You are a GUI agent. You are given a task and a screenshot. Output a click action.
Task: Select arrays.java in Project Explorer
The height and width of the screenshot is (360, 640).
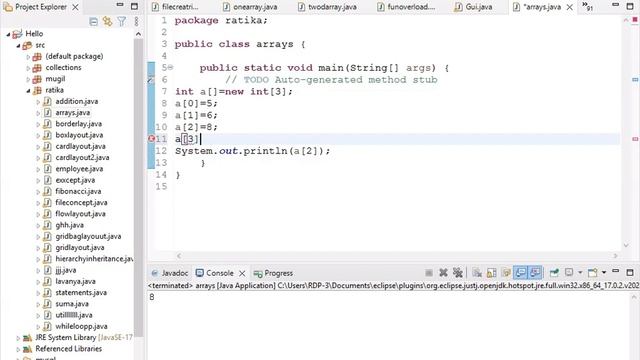tap(73, 113)
